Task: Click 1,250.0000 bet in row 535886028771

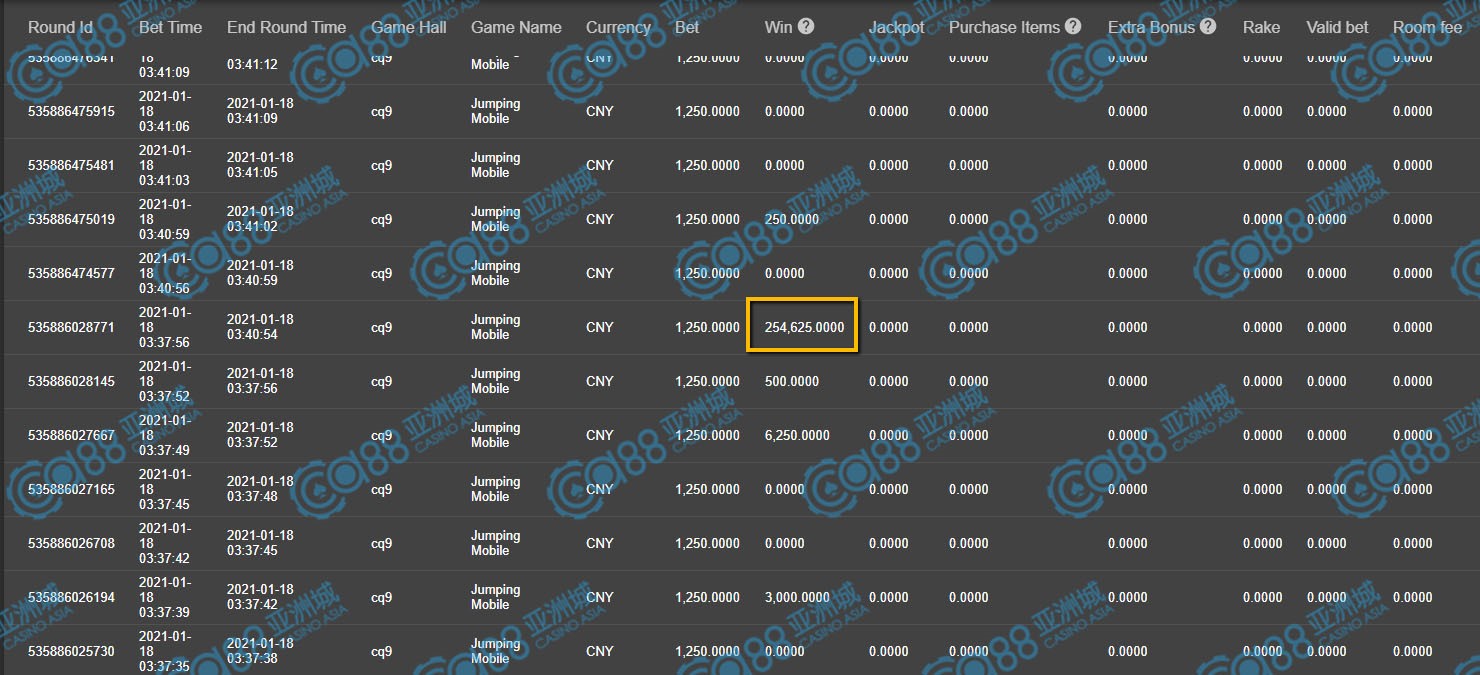Action: (708, 327)
